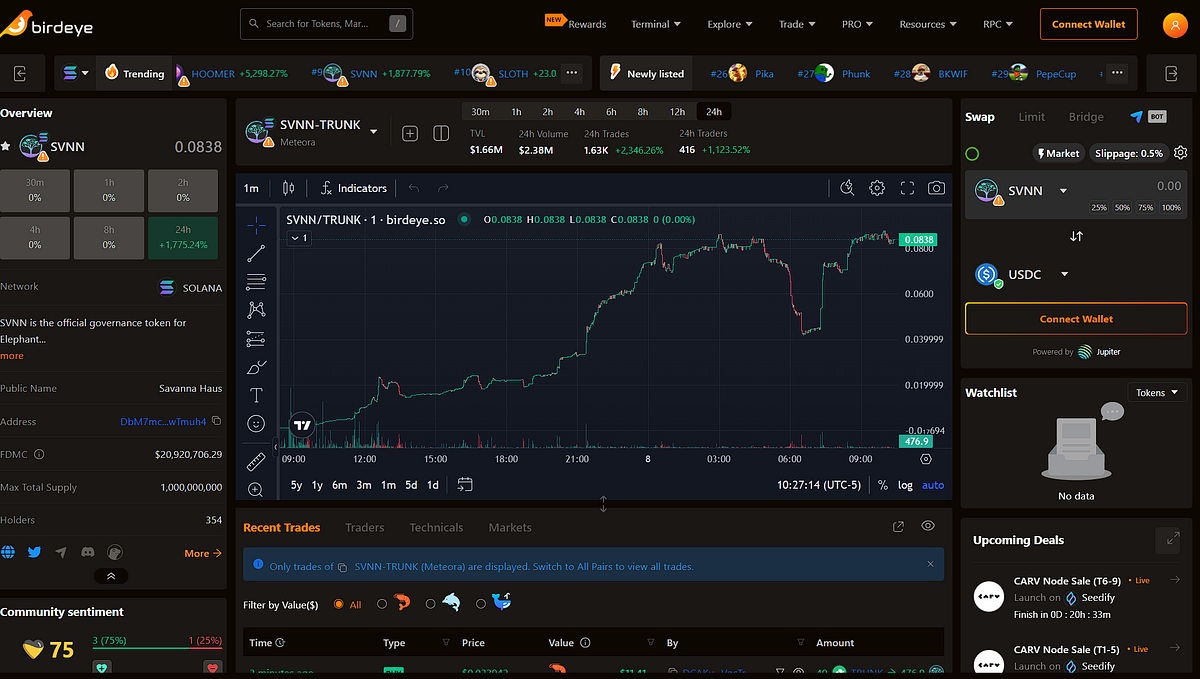Copy the SVNN token address
The height and width of the screenshot is (679, 1200).
[x=217, y=421]
